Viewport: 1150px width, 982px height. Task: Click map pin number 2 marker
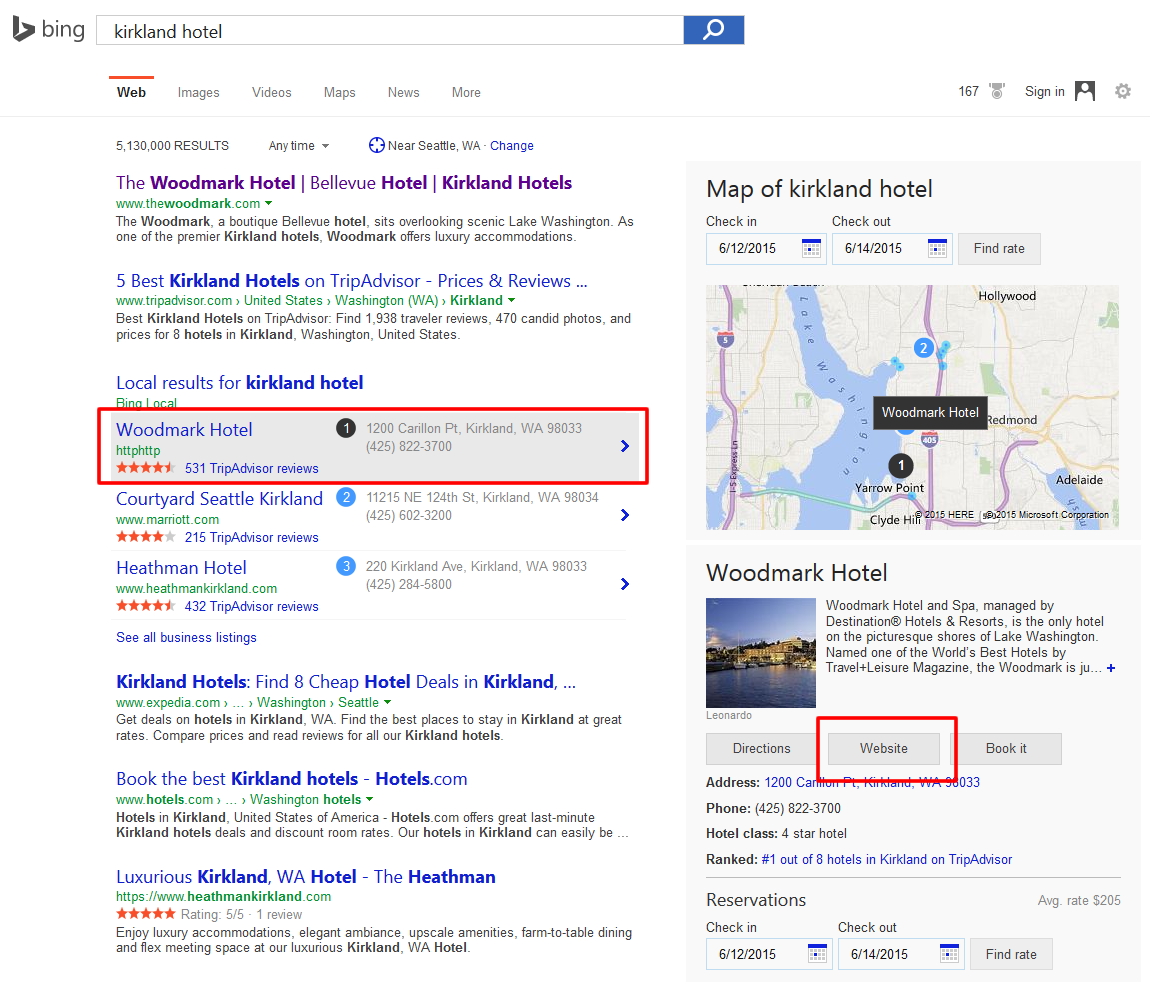coord(924,348)
